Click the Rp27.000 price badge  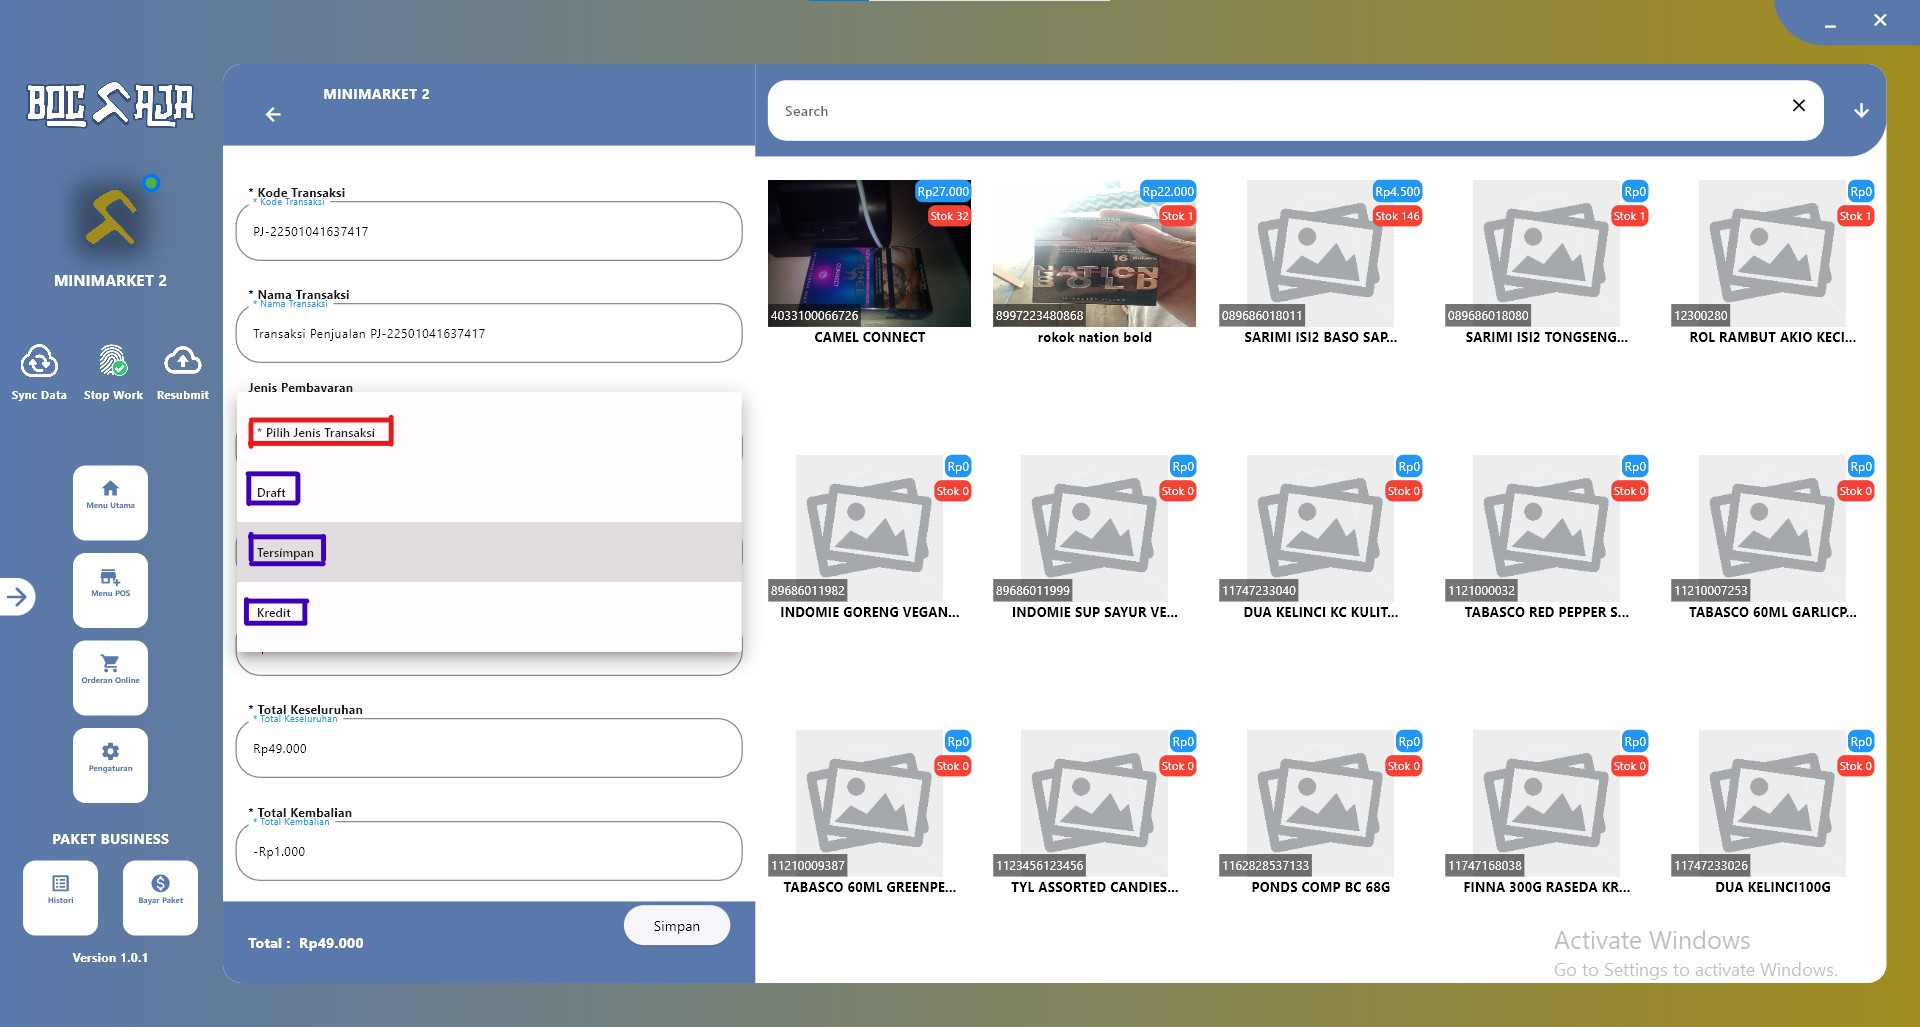(943, 191)
